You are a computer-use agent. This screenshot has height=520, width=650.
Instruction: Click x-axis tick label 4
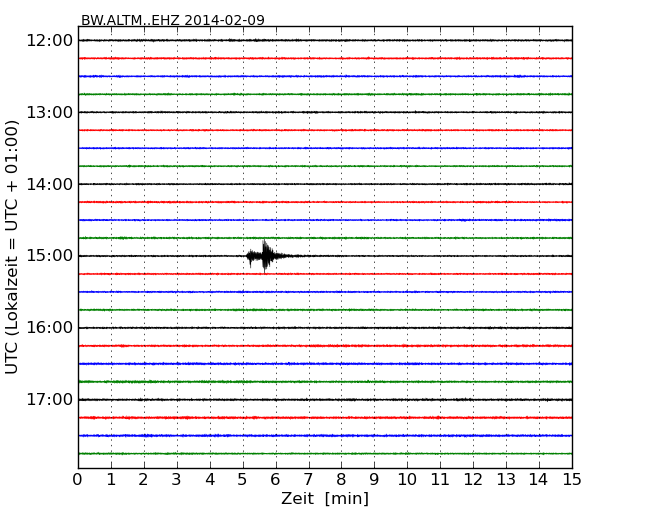click(210, 479)
